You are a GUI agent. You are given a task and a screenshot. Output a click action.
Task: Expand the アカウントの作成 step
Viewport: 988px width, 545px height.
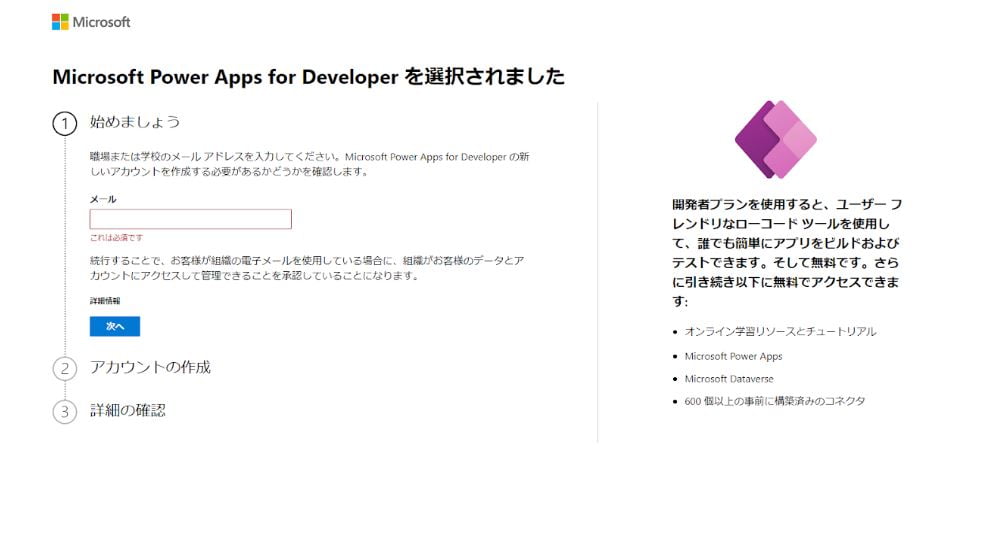(150, 367)
